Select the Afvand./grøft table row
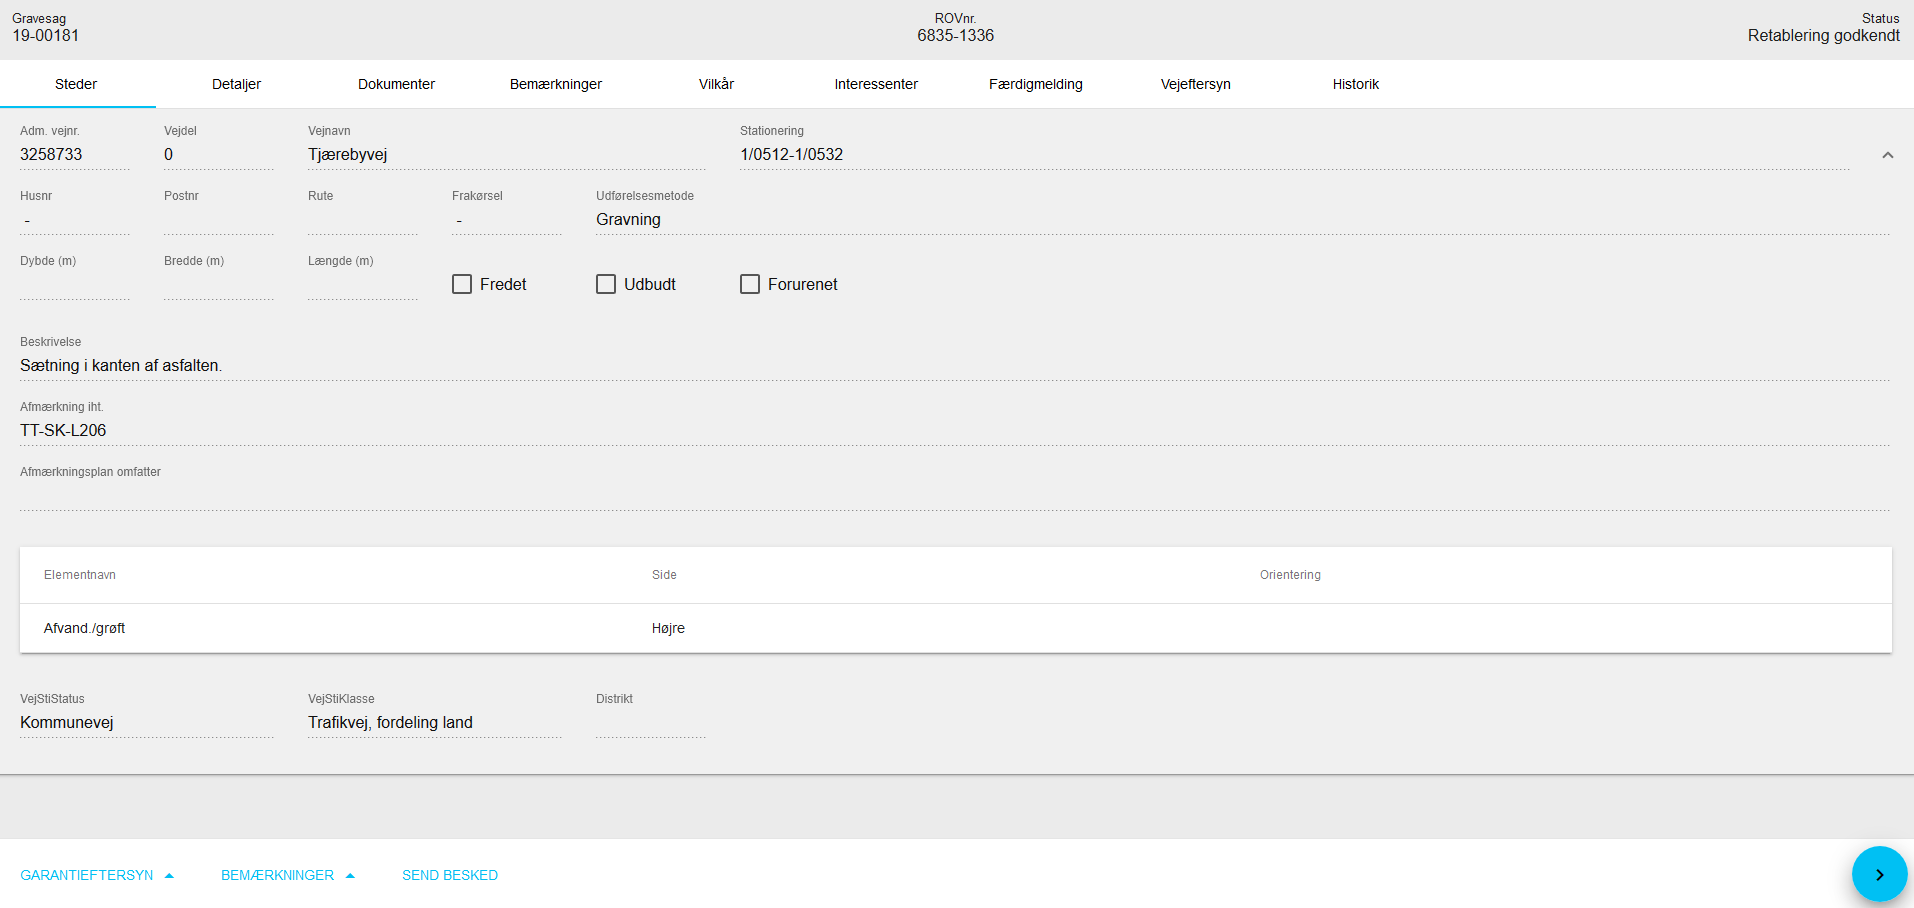This screenshot has height=908, width=1914. [x=955, y=628]
